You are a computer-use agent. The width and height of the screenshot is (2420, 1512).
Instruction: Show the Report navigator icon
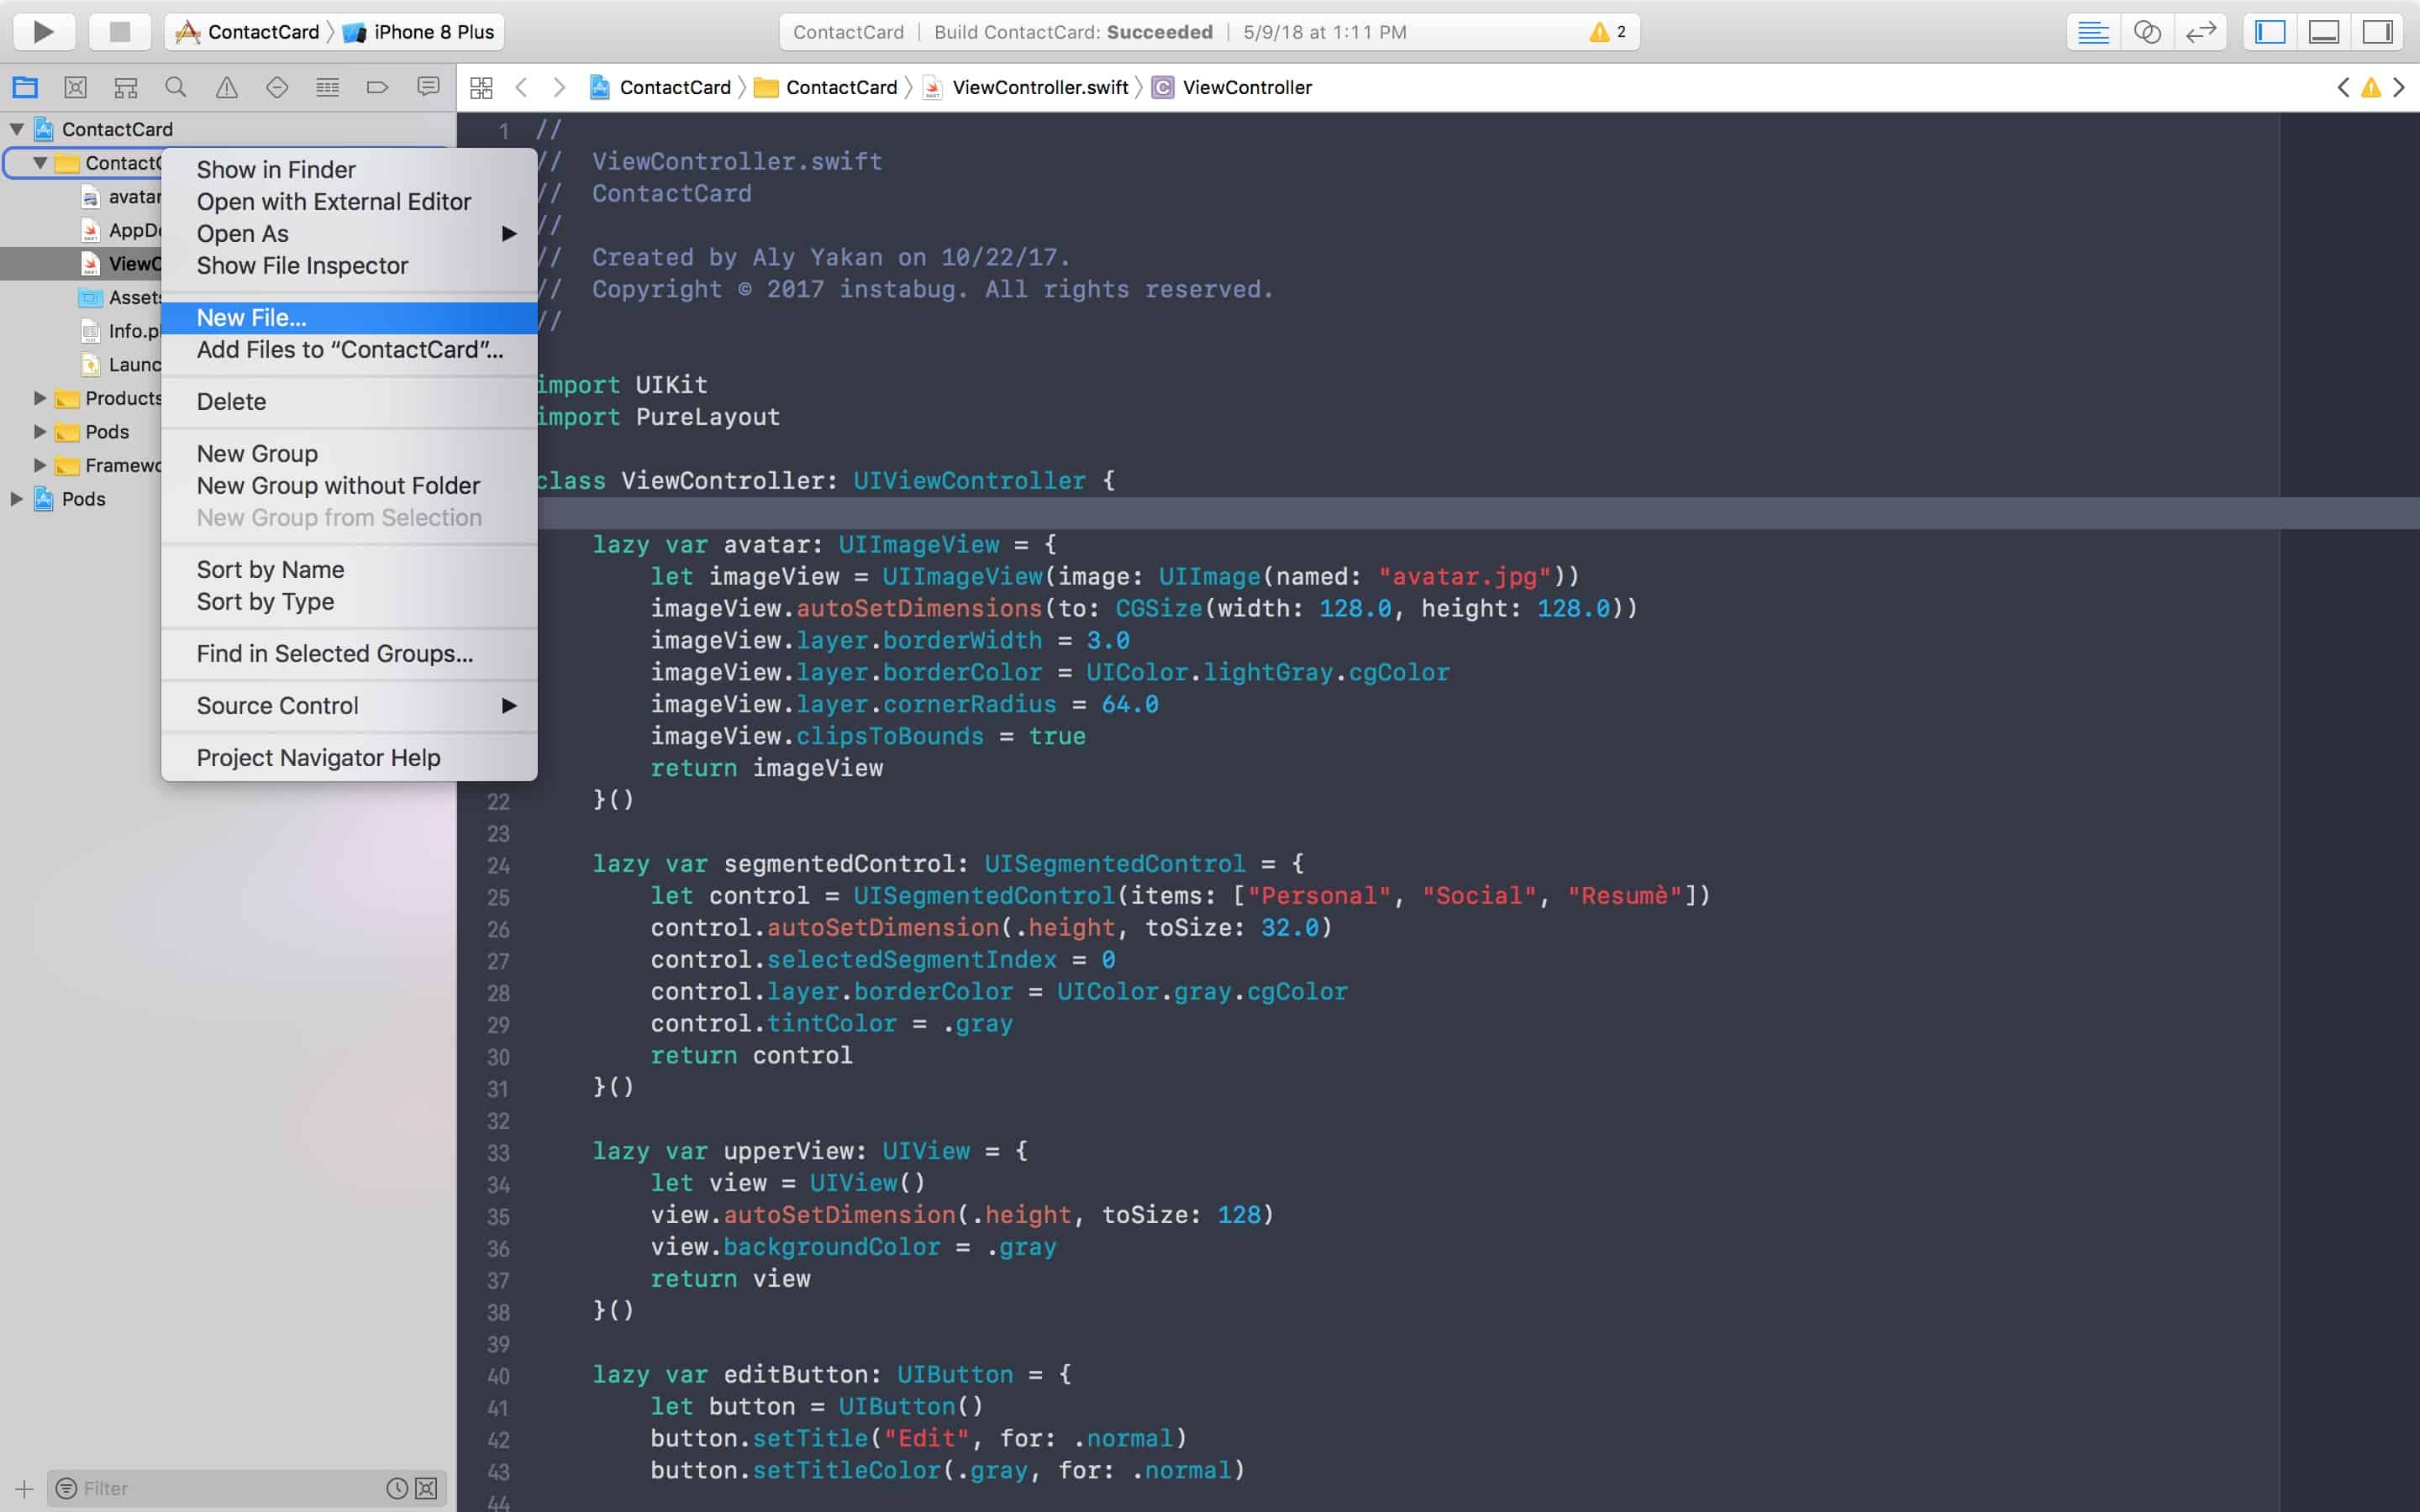428,87
